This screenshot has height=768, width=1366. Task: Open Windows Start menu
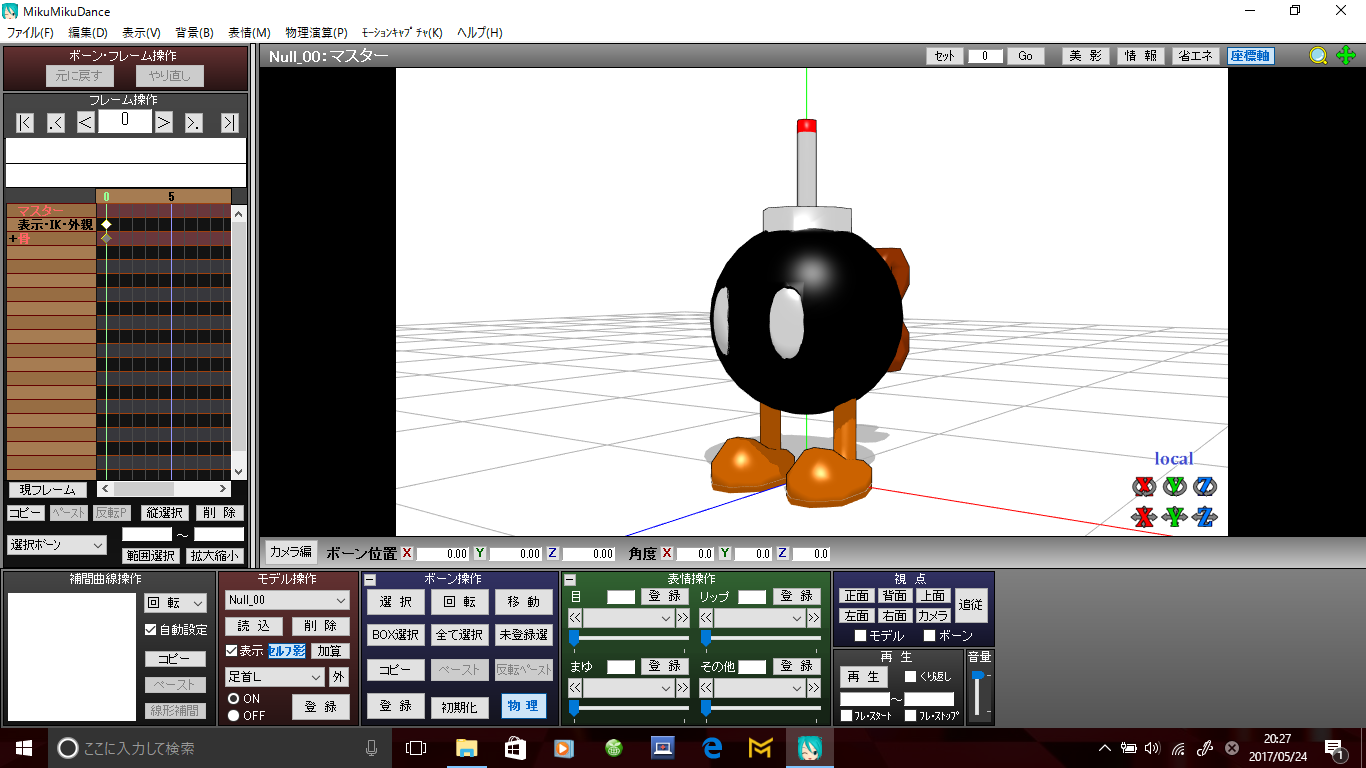pyautogui.click(x=22, y=748)
